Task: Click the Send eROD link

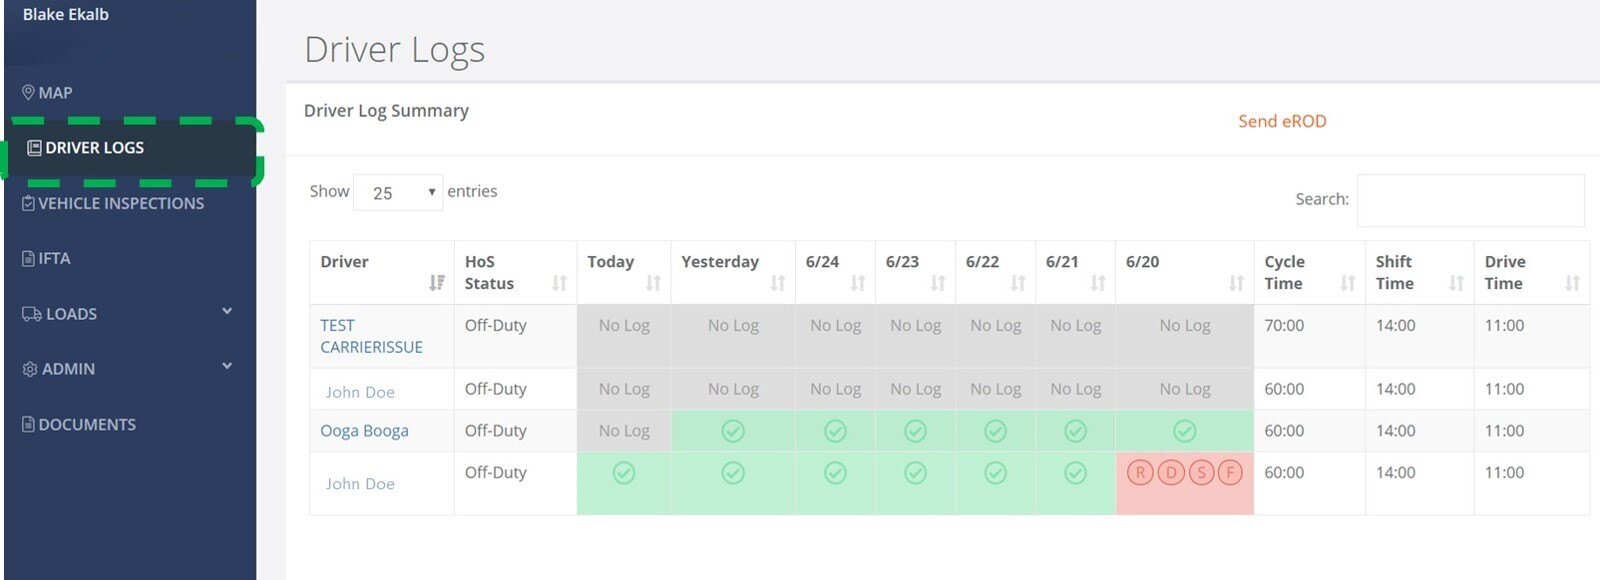Action: (1282, 121)
